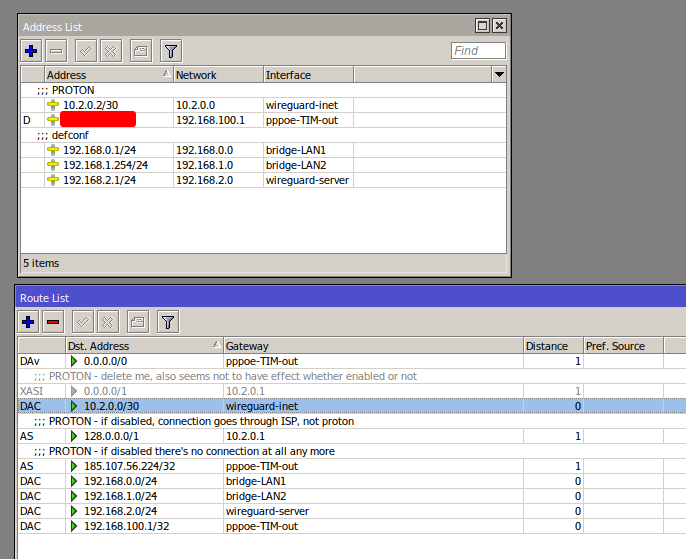Click pppoe-TIM-out interface in Address List
The width and height of the screenshot is (686, 559).
302,120
